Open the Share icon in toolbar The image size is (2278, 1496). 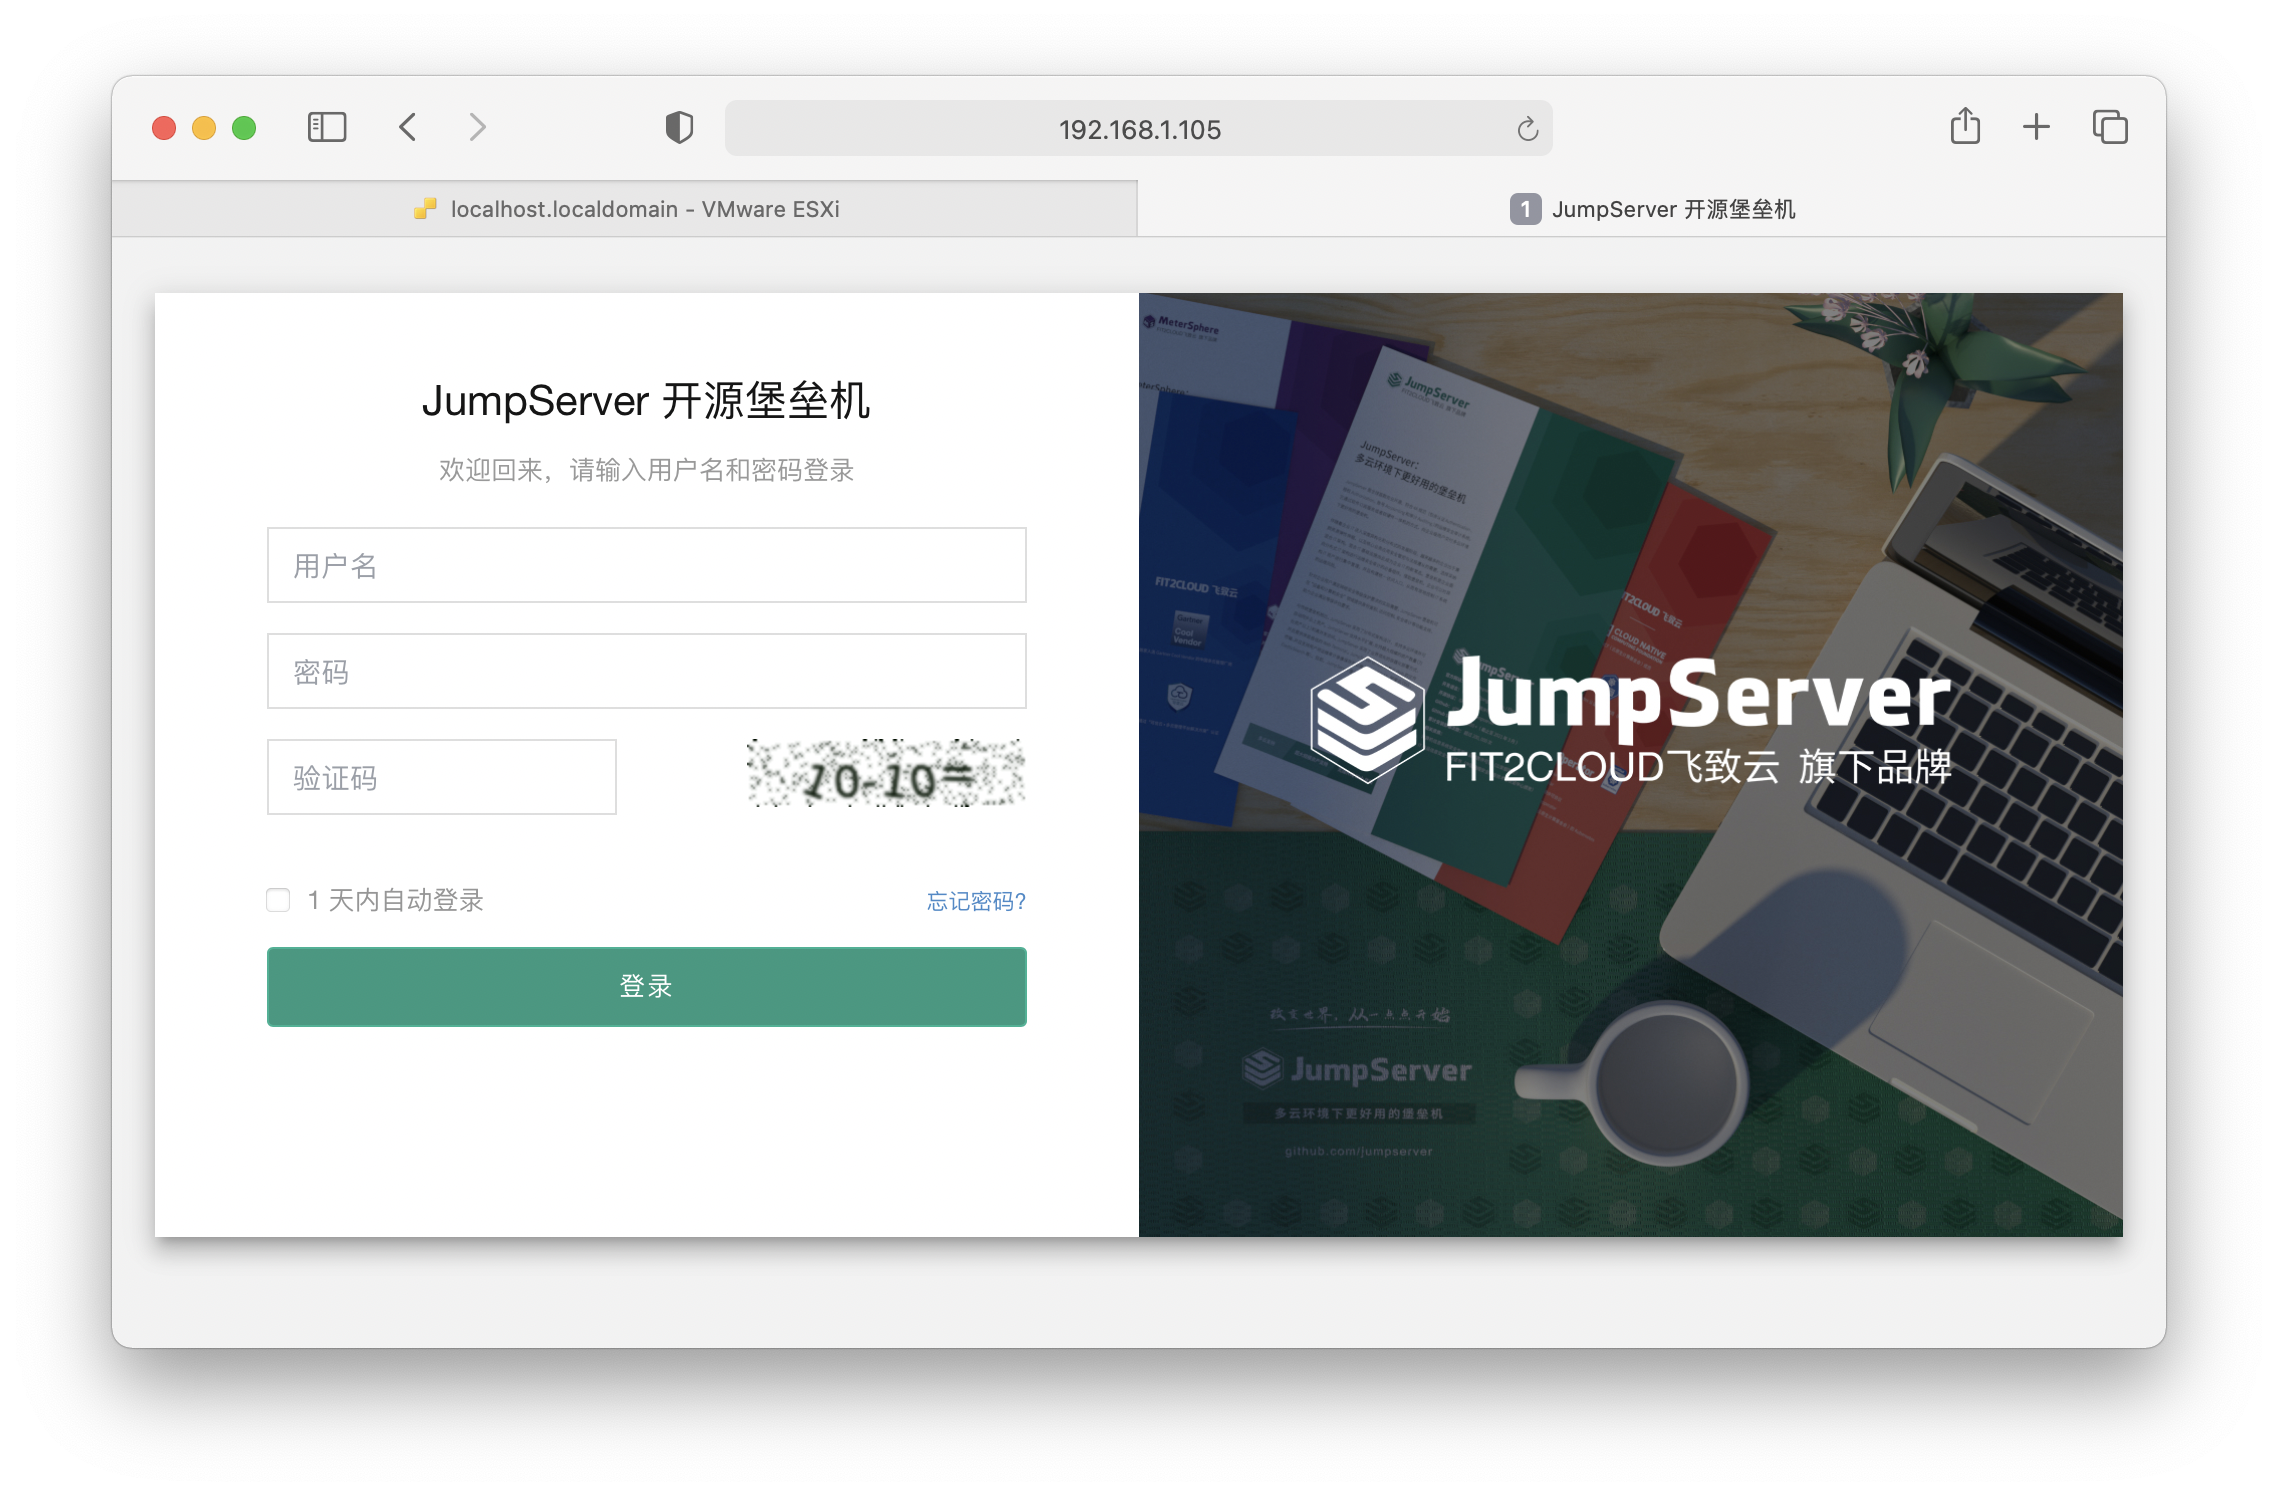coord(1964,127)
